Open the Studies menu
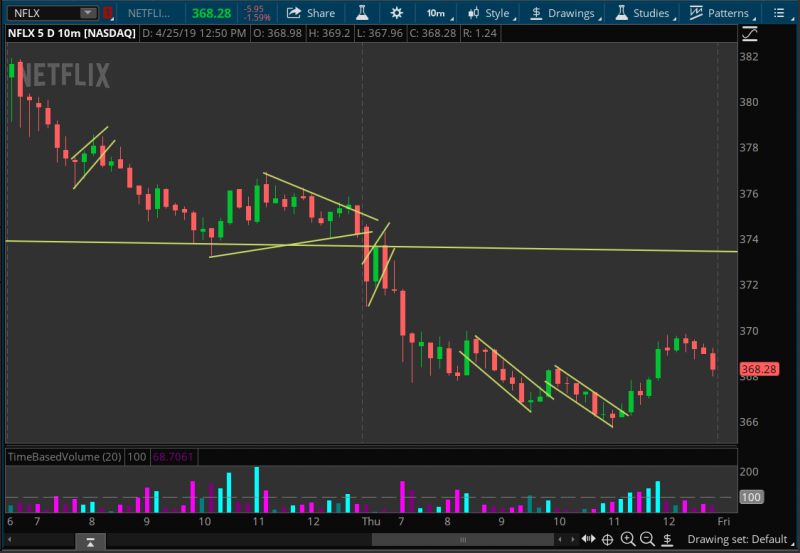The width and height of the screenshot is (800, 553). pyautogui.click(x=643, y=13)
